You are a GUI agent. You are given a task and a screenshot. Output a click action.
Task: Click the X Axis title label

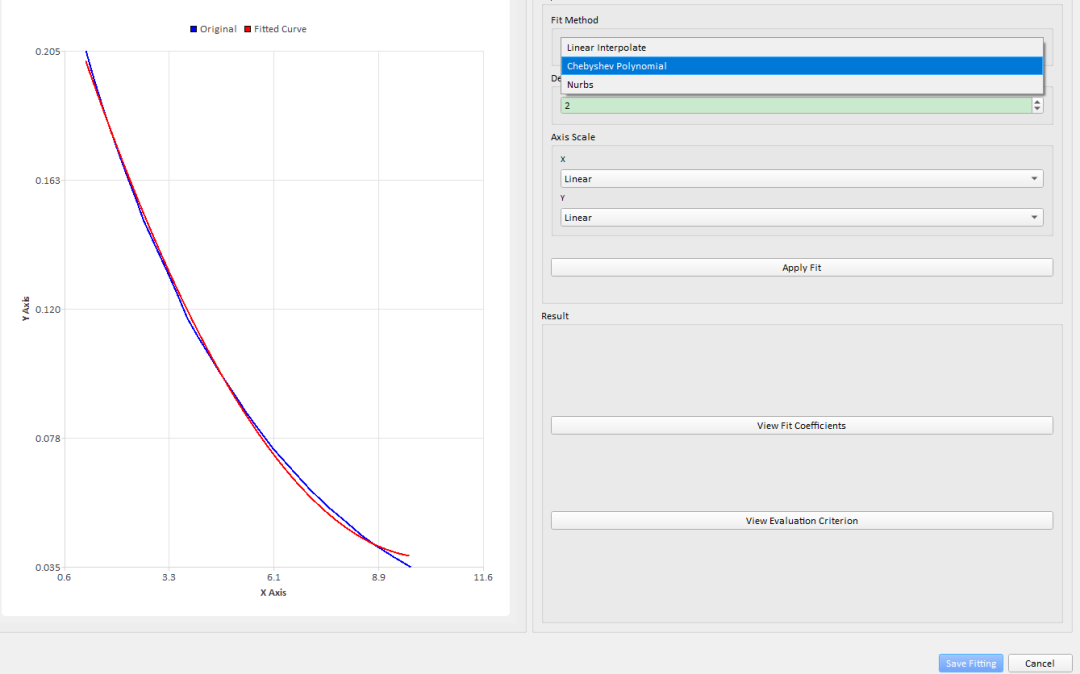(x=273, y=593)
